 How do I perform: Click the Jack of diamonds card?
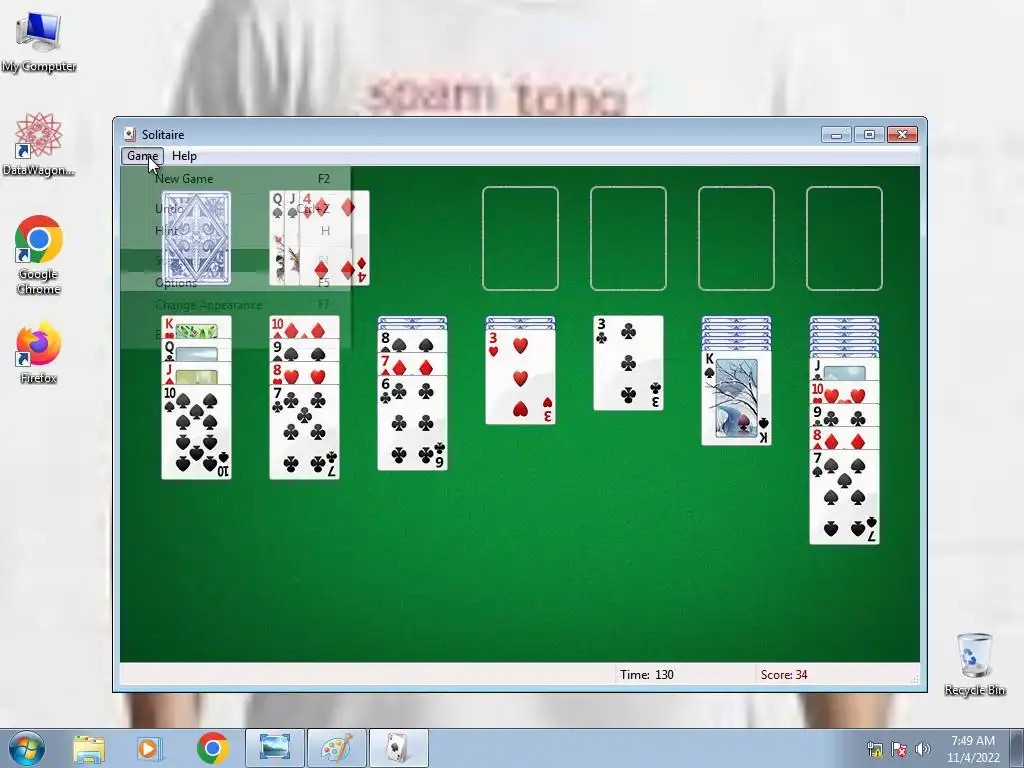click(x=196, y=373)
